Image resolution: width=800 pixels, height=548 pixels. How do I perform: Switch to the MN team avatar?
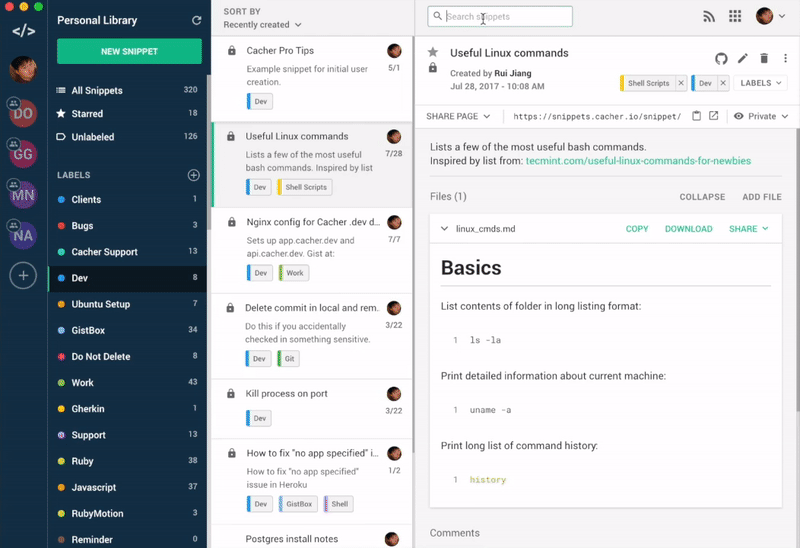pos(23,194)
